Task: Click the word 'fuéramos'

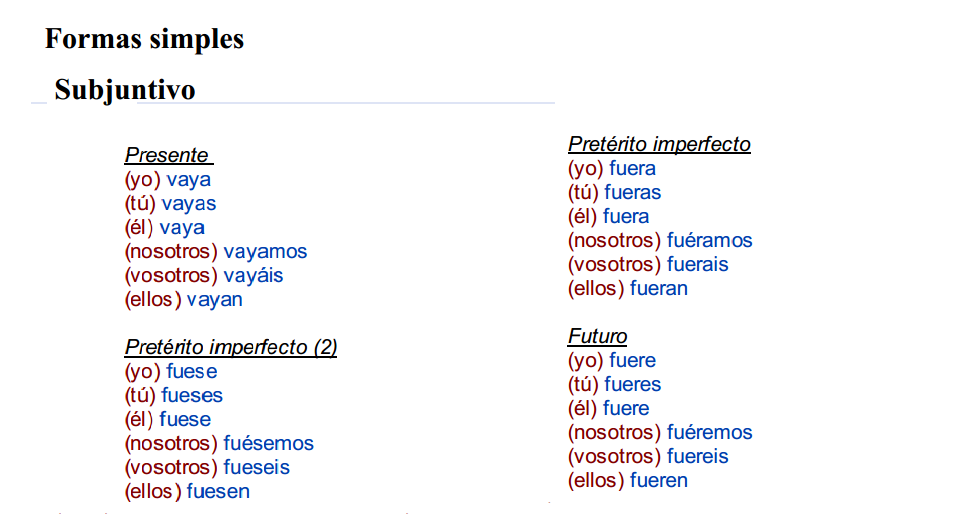Action: tap(710, 240)
